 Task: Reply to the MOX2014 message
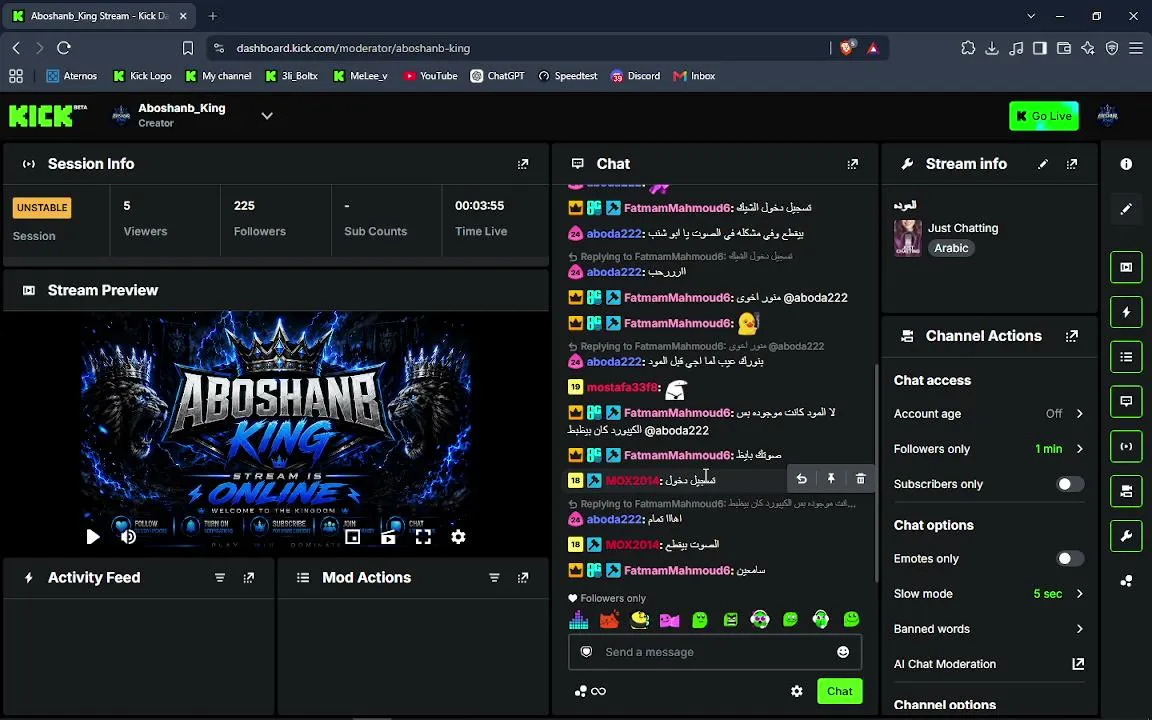[802, 479]
